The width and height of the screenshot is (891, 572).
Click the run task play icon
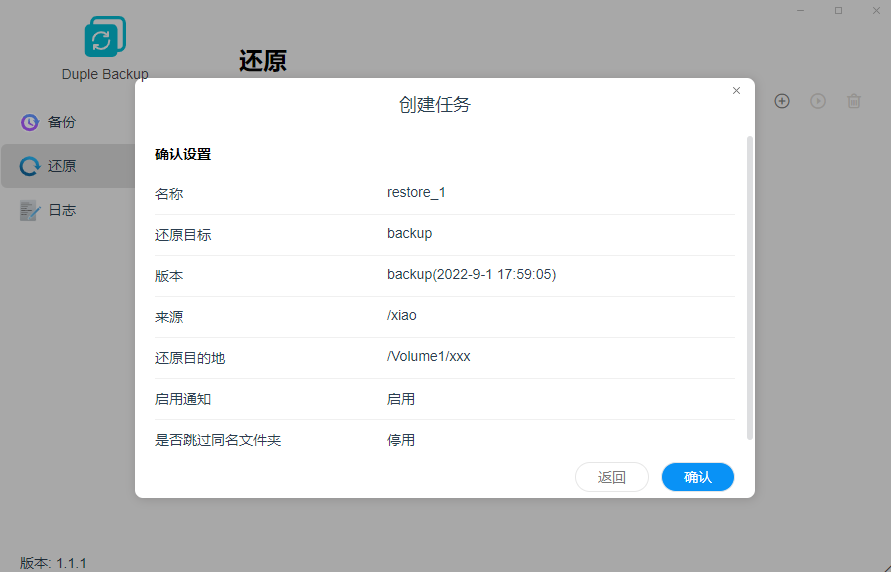(x=818, y=101)
